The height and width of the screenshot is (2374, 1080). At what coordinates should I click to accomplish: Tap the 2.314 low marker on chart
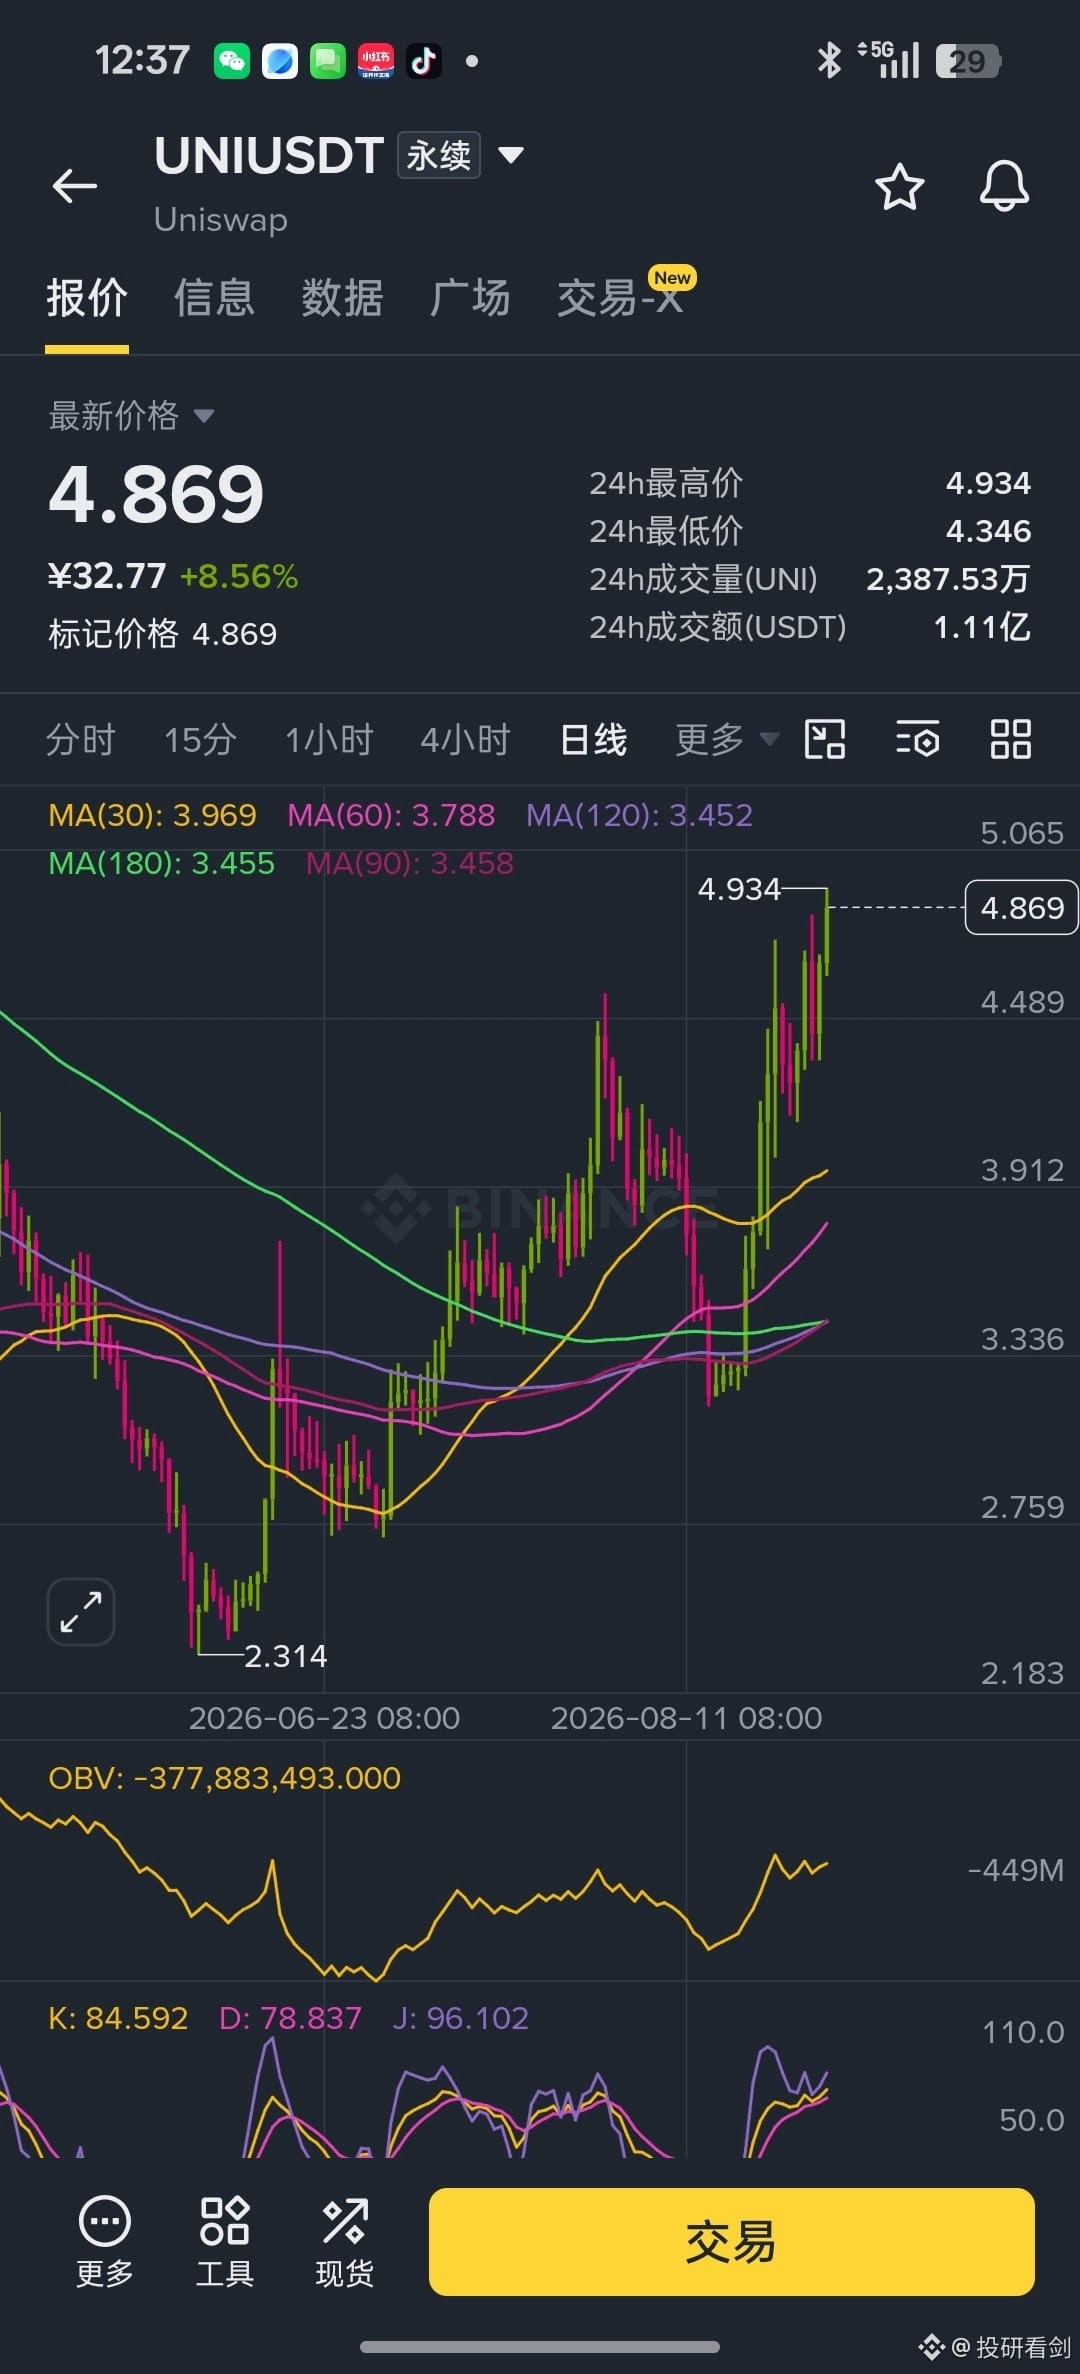286,1656
